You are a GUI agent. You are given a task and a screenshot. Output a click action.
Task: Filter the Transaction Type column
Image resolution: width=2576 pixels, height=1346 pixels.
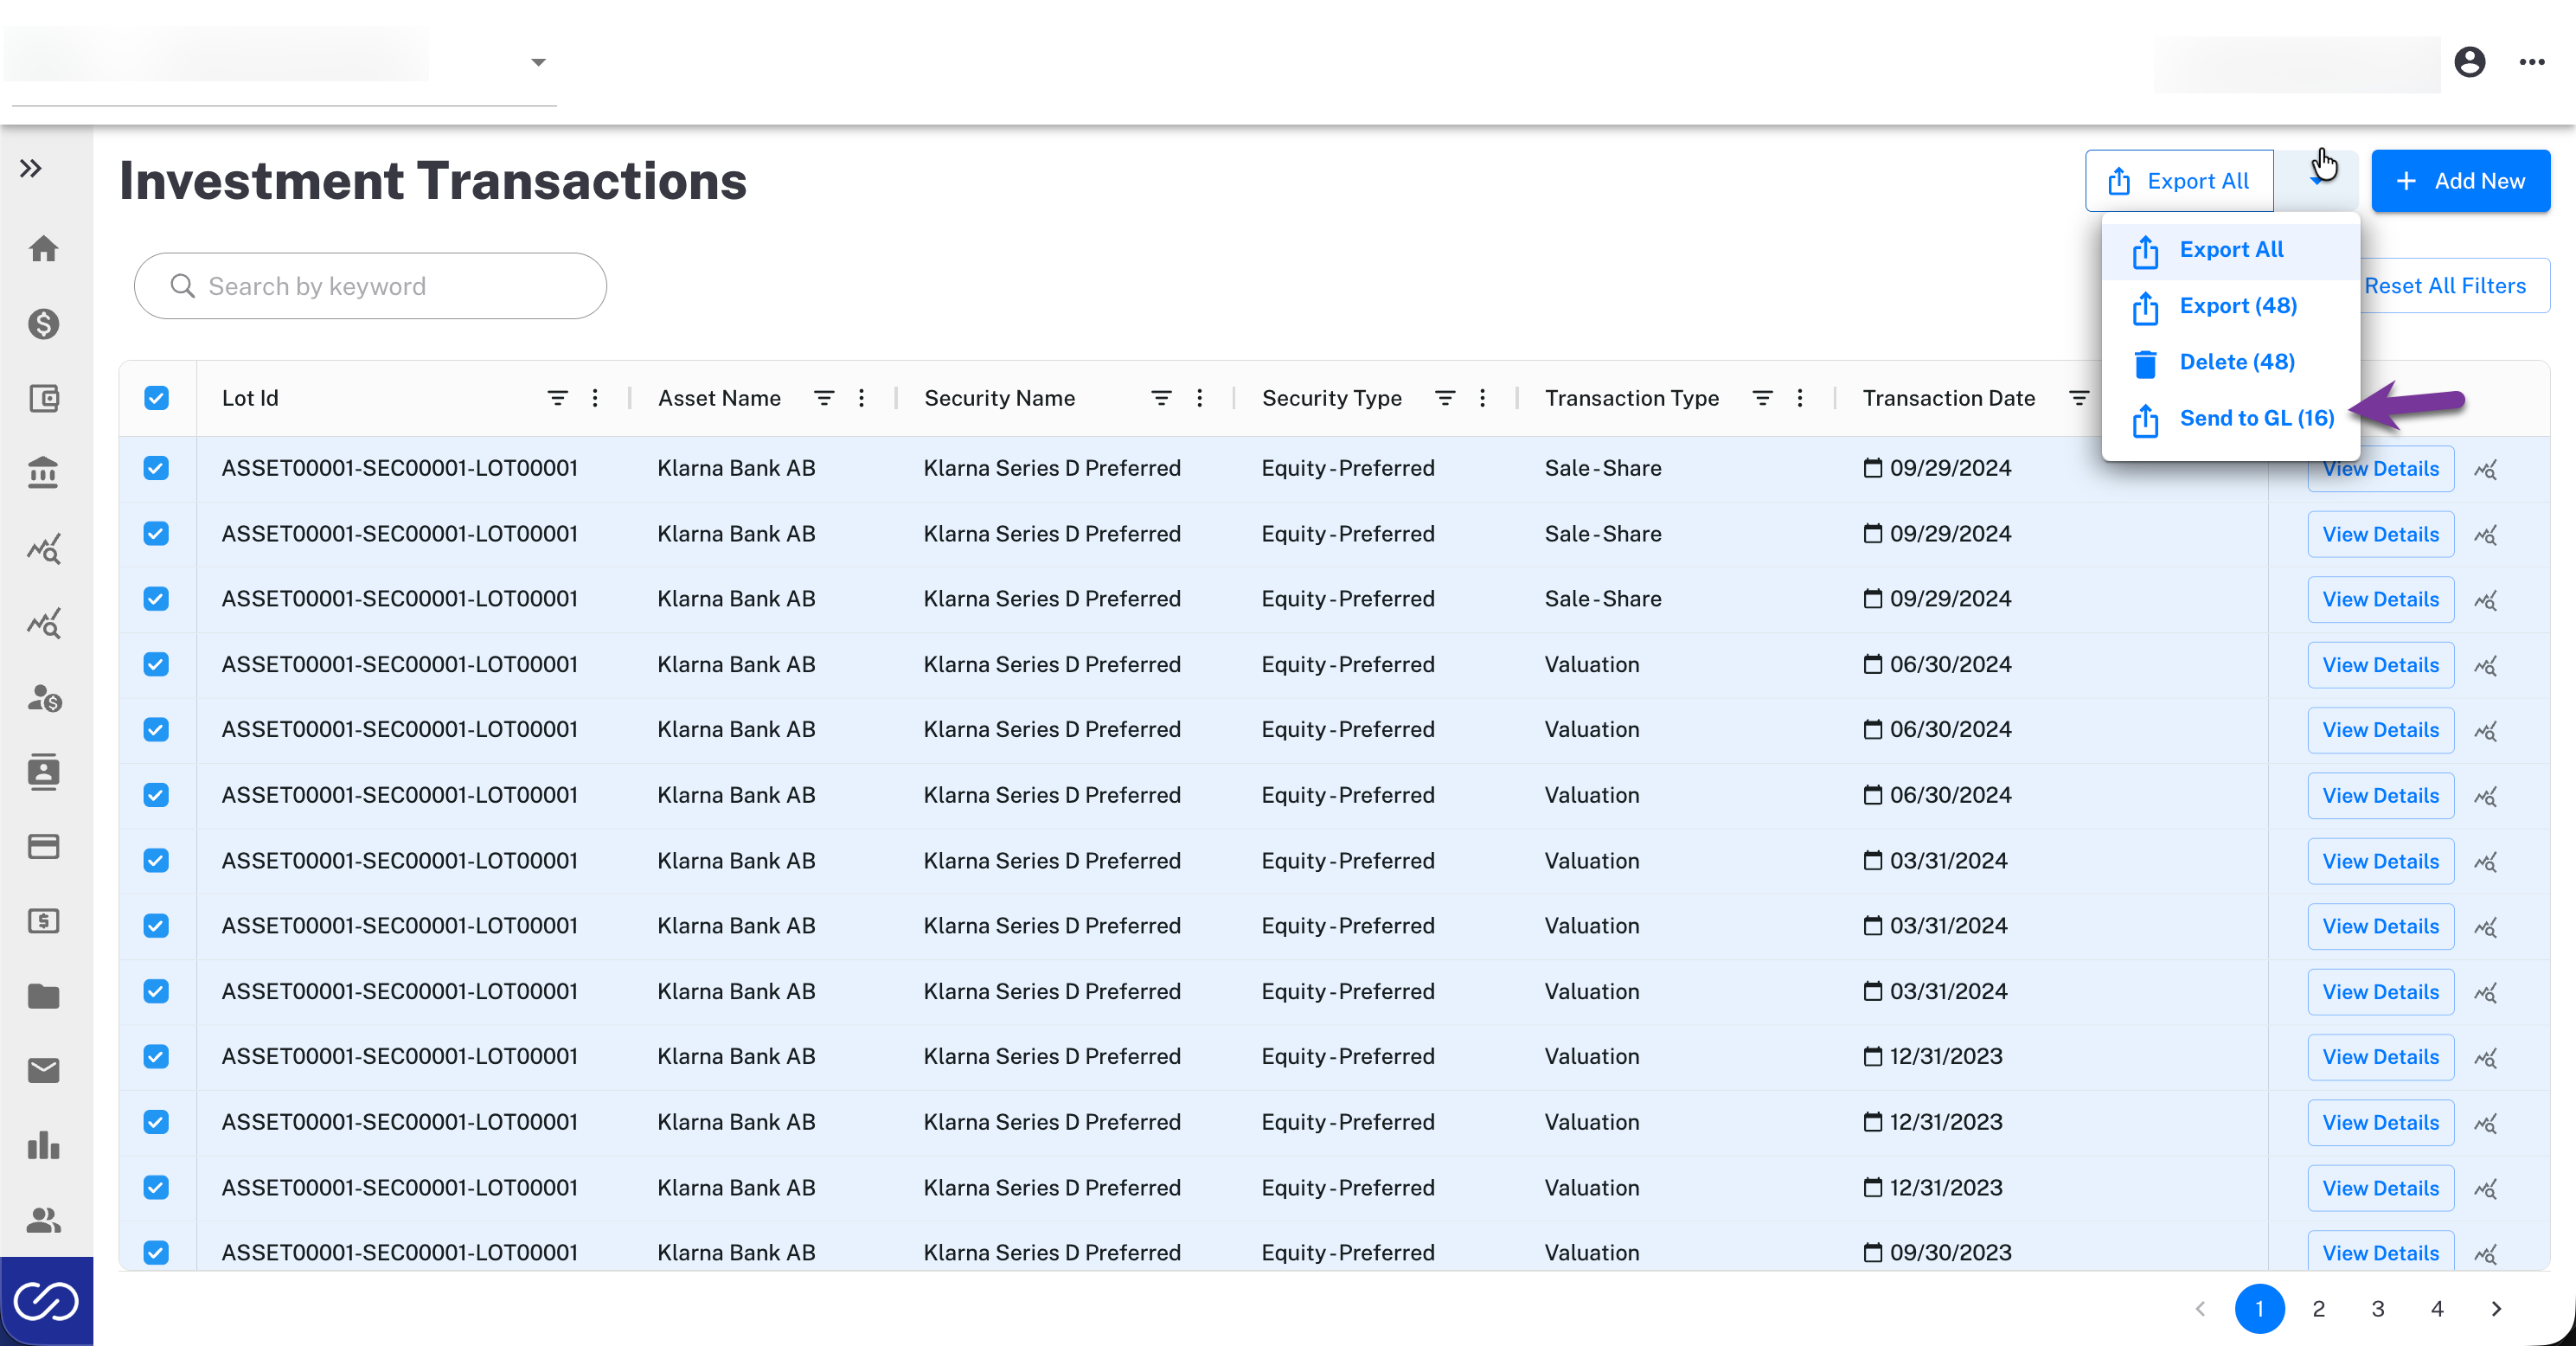click(1762, 398)
